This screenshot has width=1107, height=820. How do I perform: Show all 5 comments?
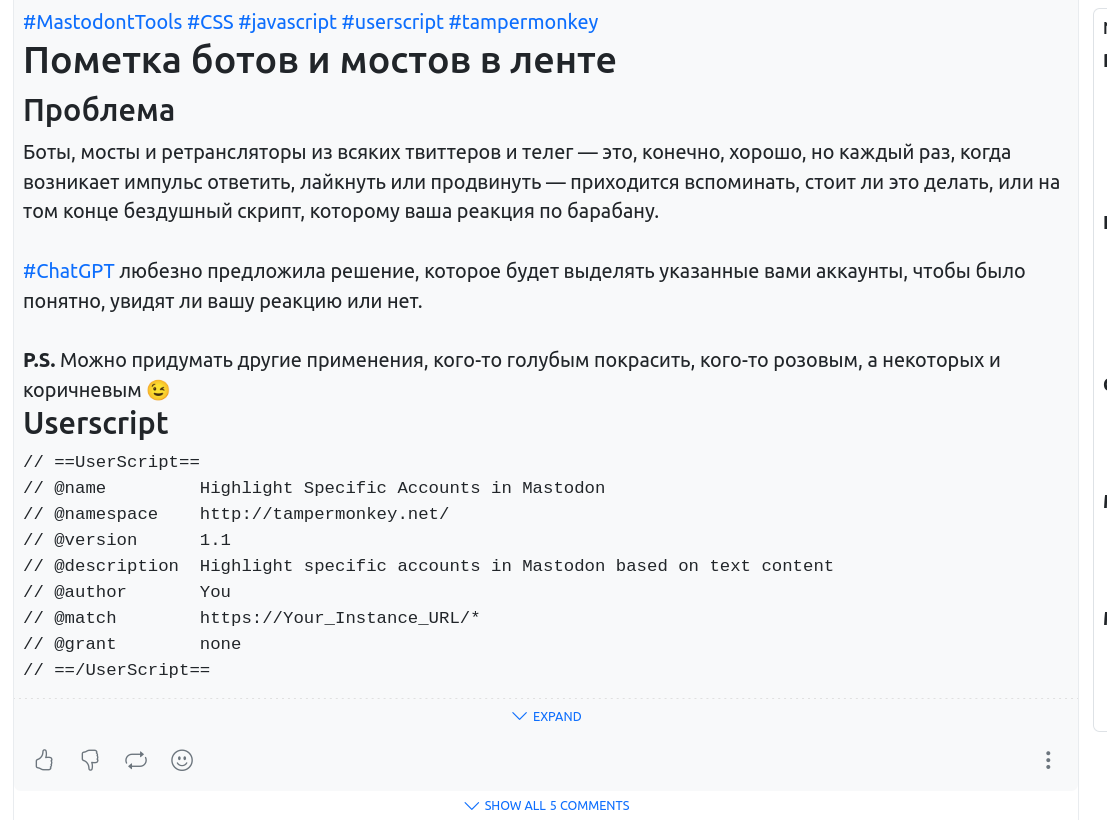coord(546,805)
